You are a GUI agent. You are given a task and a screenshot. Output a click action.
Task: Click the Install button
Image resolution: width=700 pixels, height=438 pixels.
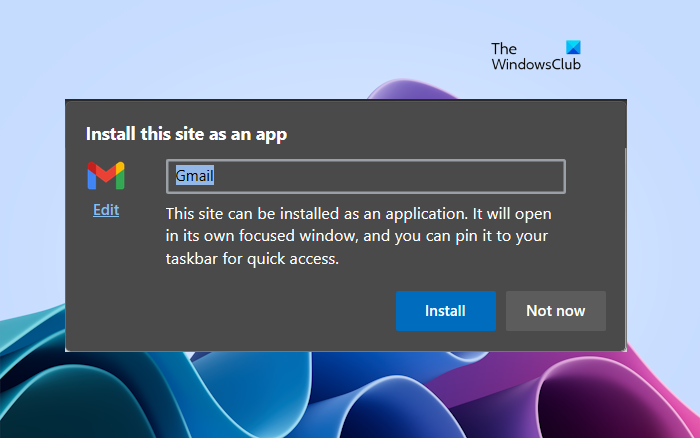[x=446, y=311]
